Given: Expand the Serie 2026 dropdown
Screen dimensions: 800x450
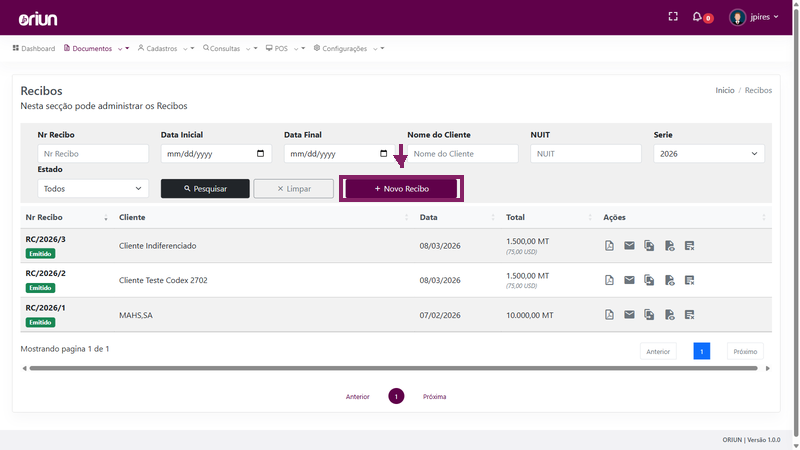Looking at the screenshot, I should click(x=709, y=154).
